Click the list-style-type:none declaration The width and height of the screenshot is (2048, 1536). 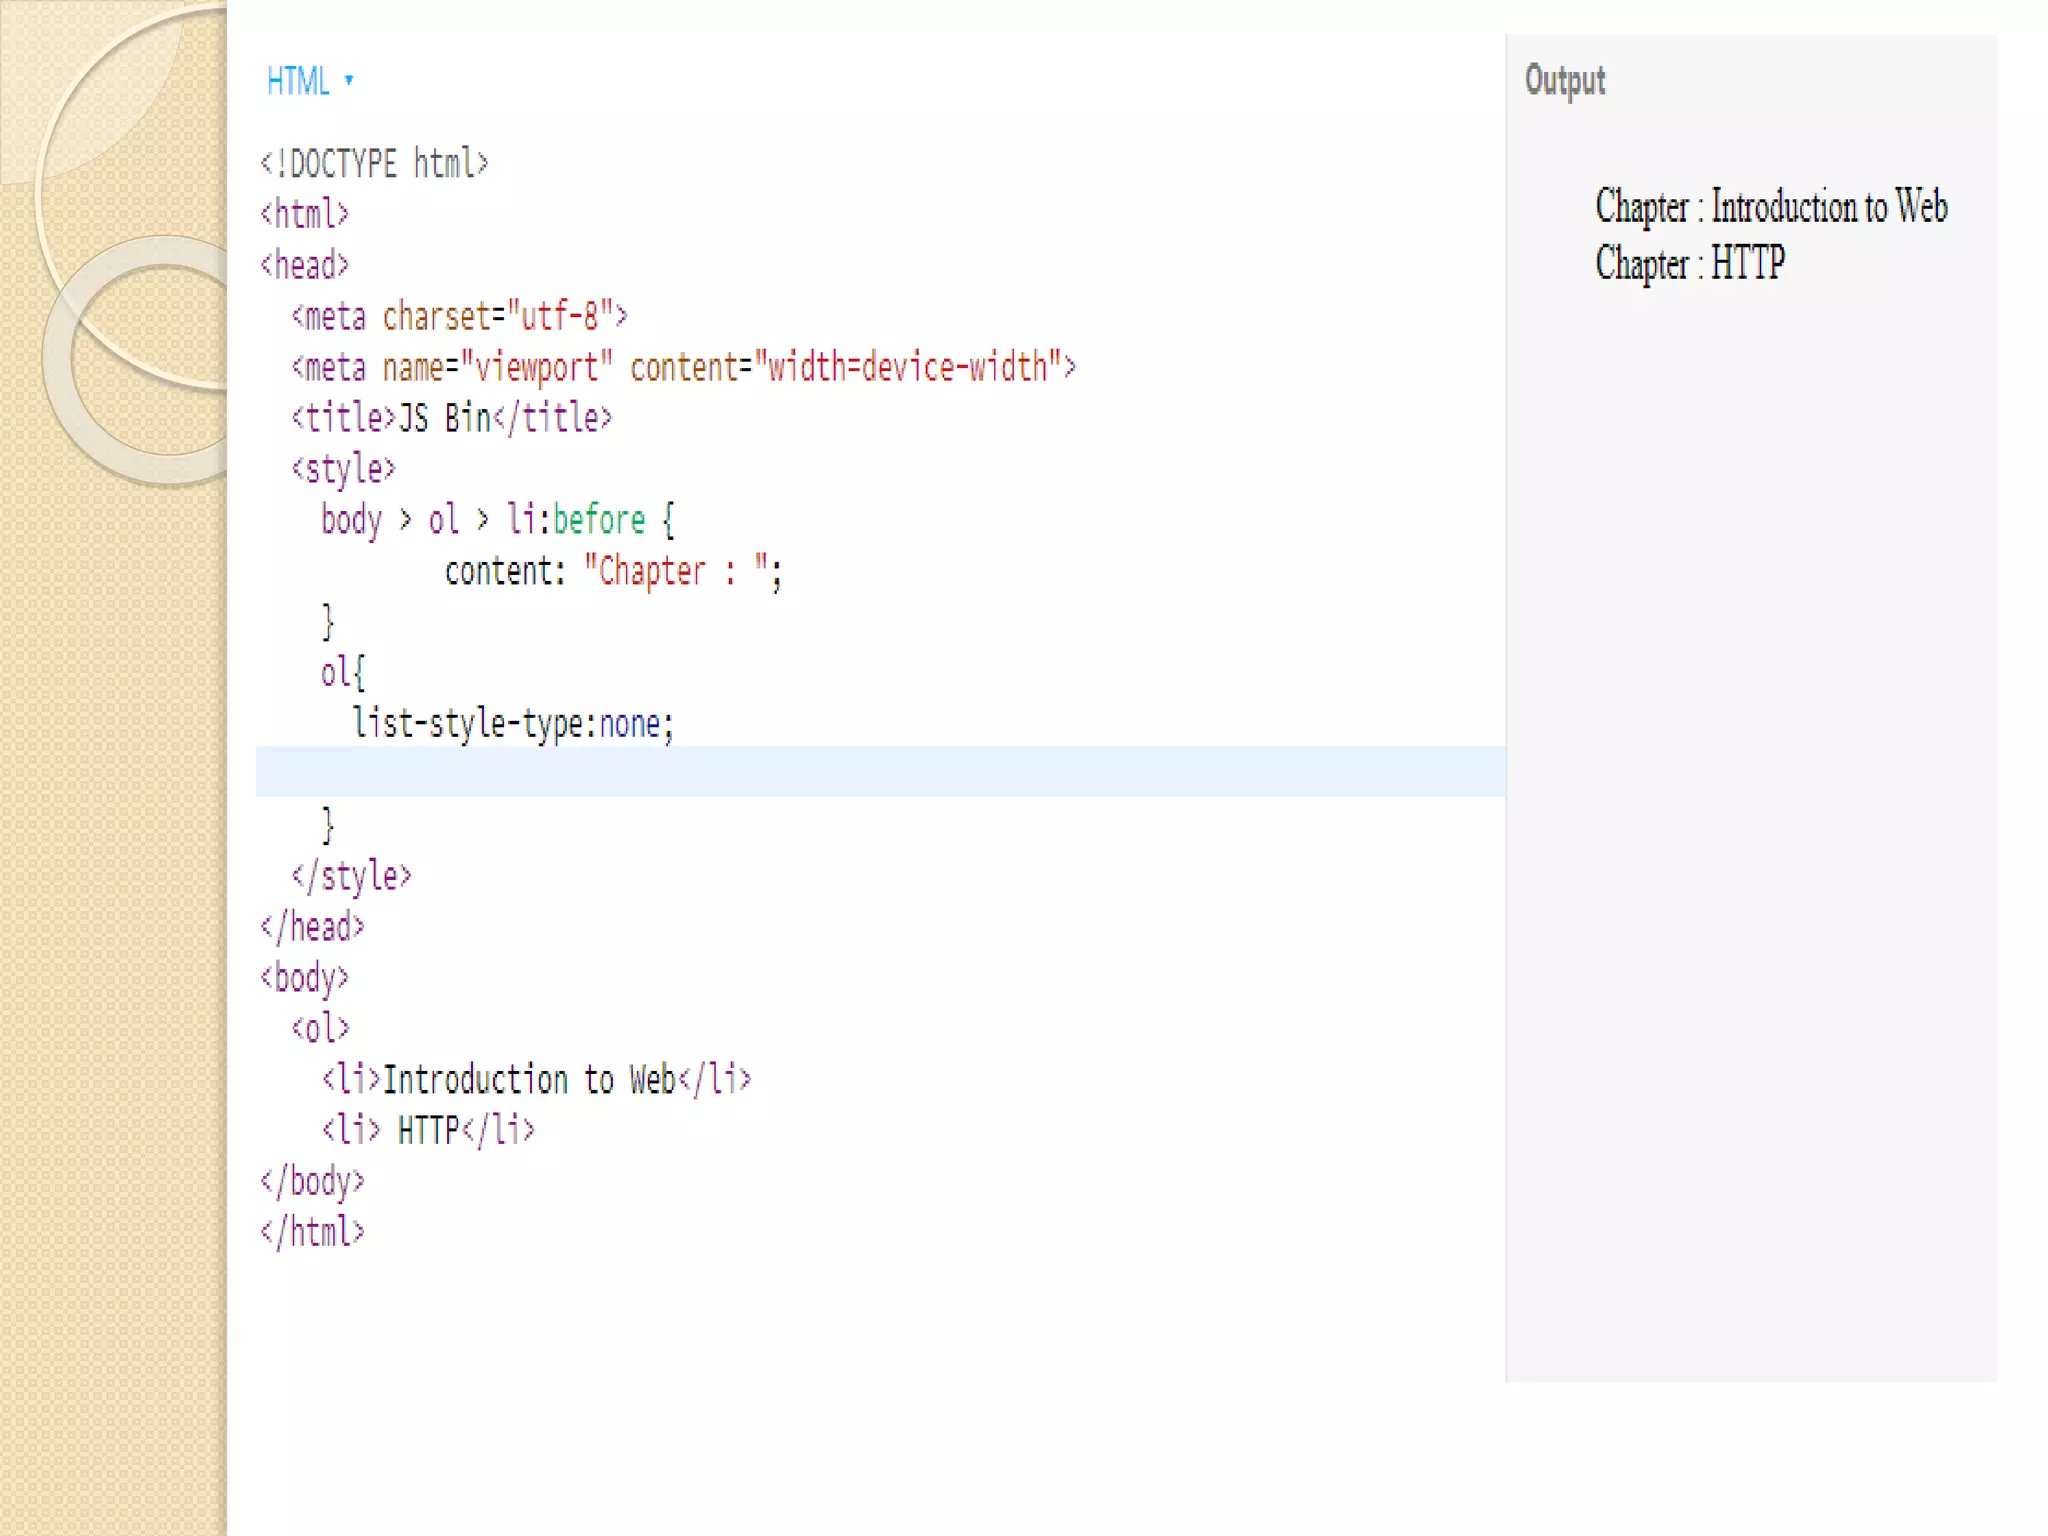[x=513, y=723]
